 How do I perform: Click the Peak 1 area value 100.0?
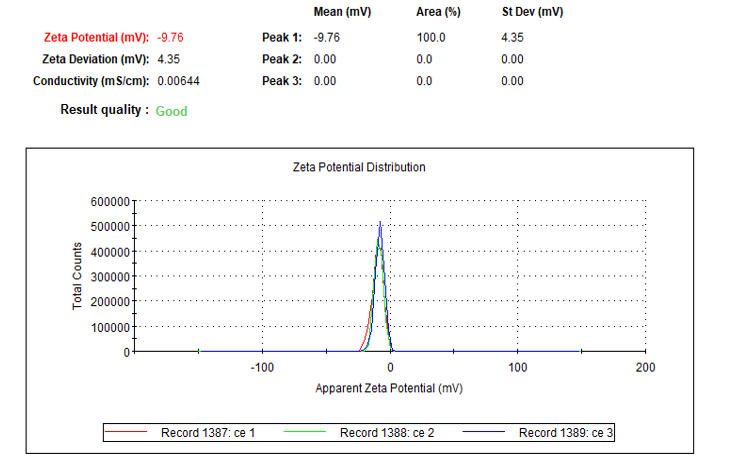click(x=430, y=38)
